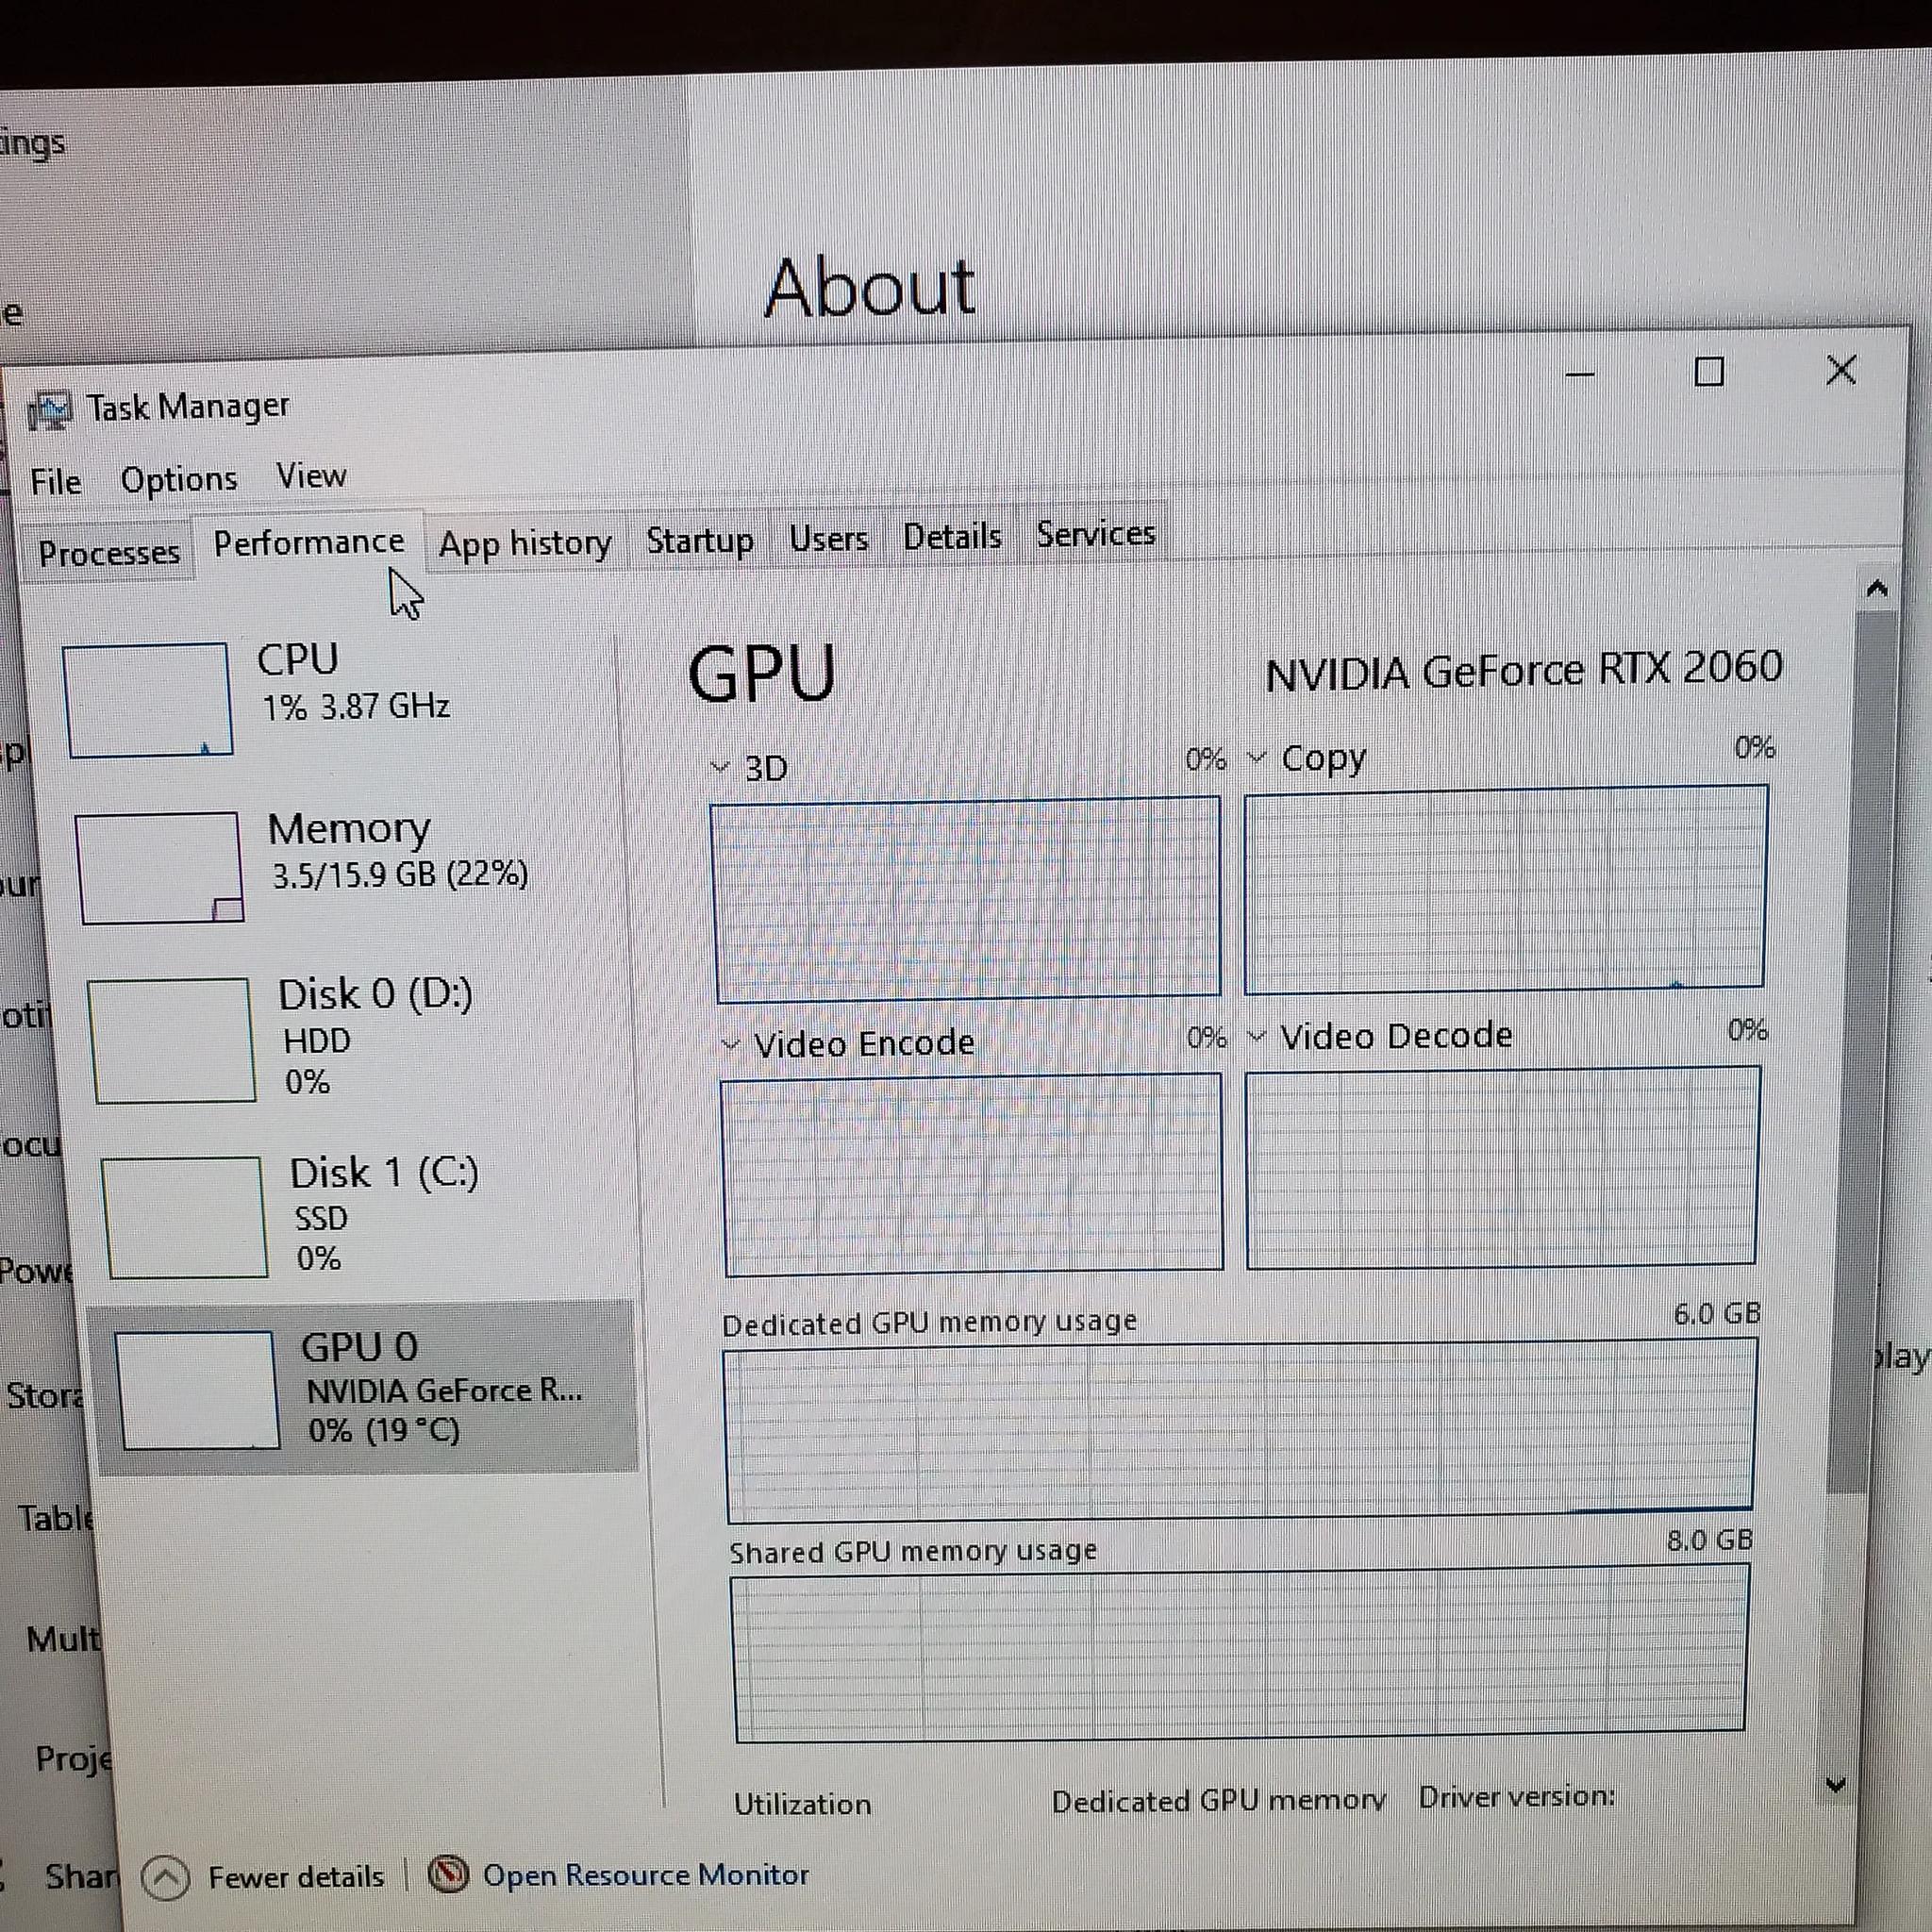Screen dimensions: 1932x1932
Task: Click the 1% 3.87 GHz CPU value
Action: click(356, 707)
